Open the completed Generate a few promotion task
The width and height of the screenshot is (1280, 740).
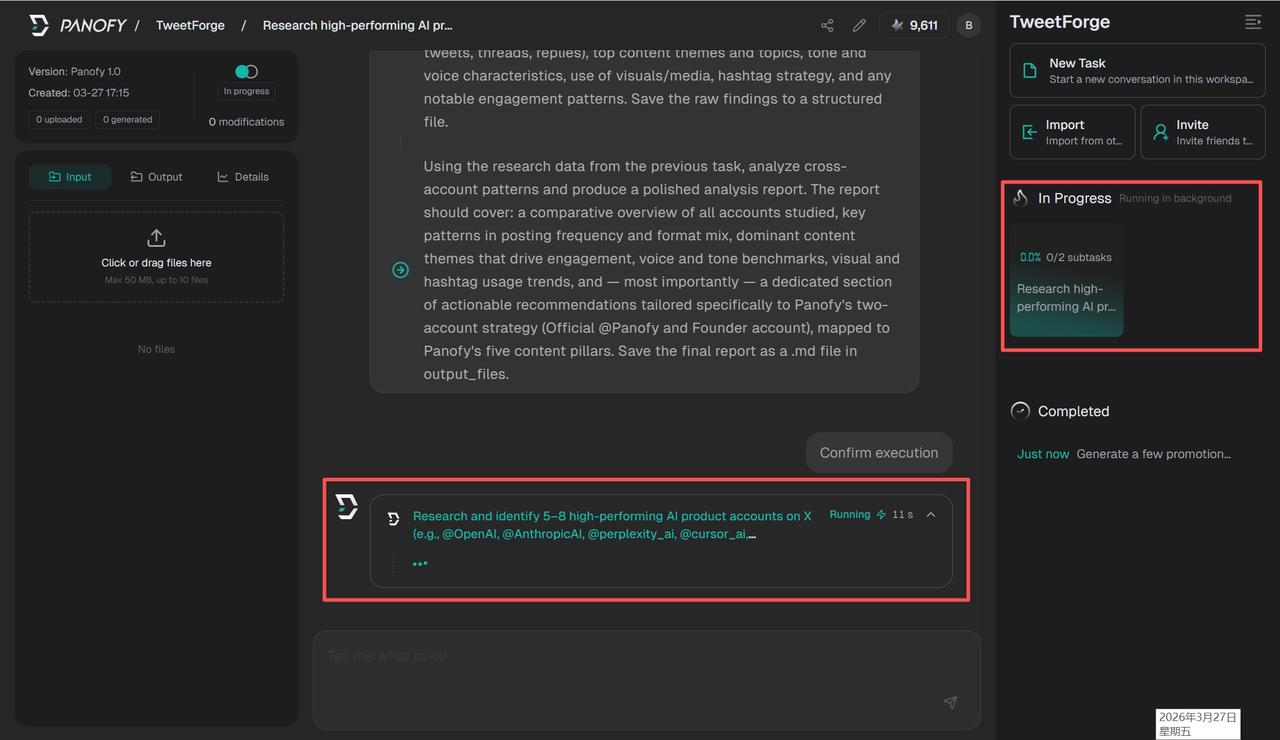(x=1152, y=454)
